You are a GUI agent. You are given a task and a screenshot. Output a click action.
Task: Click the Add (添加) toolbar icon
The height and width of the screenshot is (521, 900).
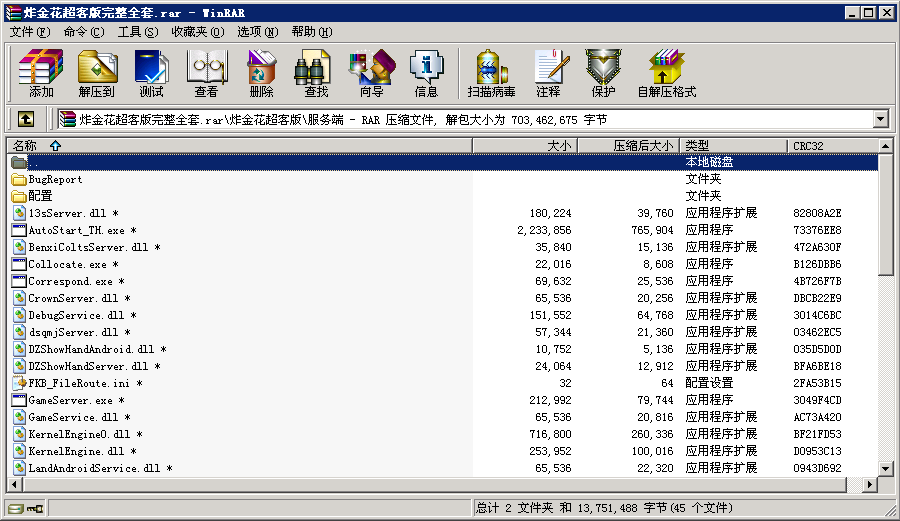(x=41, y=74)
